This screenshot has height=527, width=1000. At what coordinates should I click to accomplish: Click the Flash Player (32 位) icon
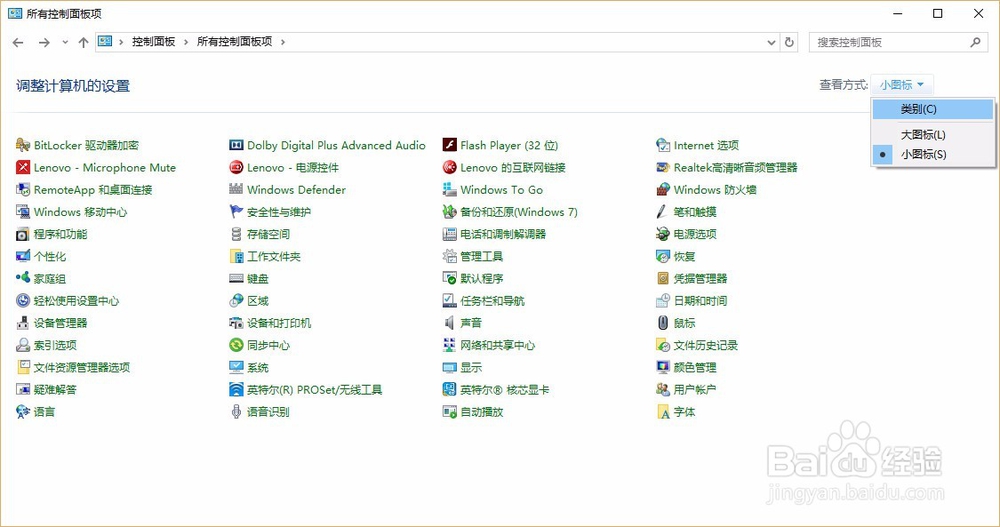tap(450, 145)
